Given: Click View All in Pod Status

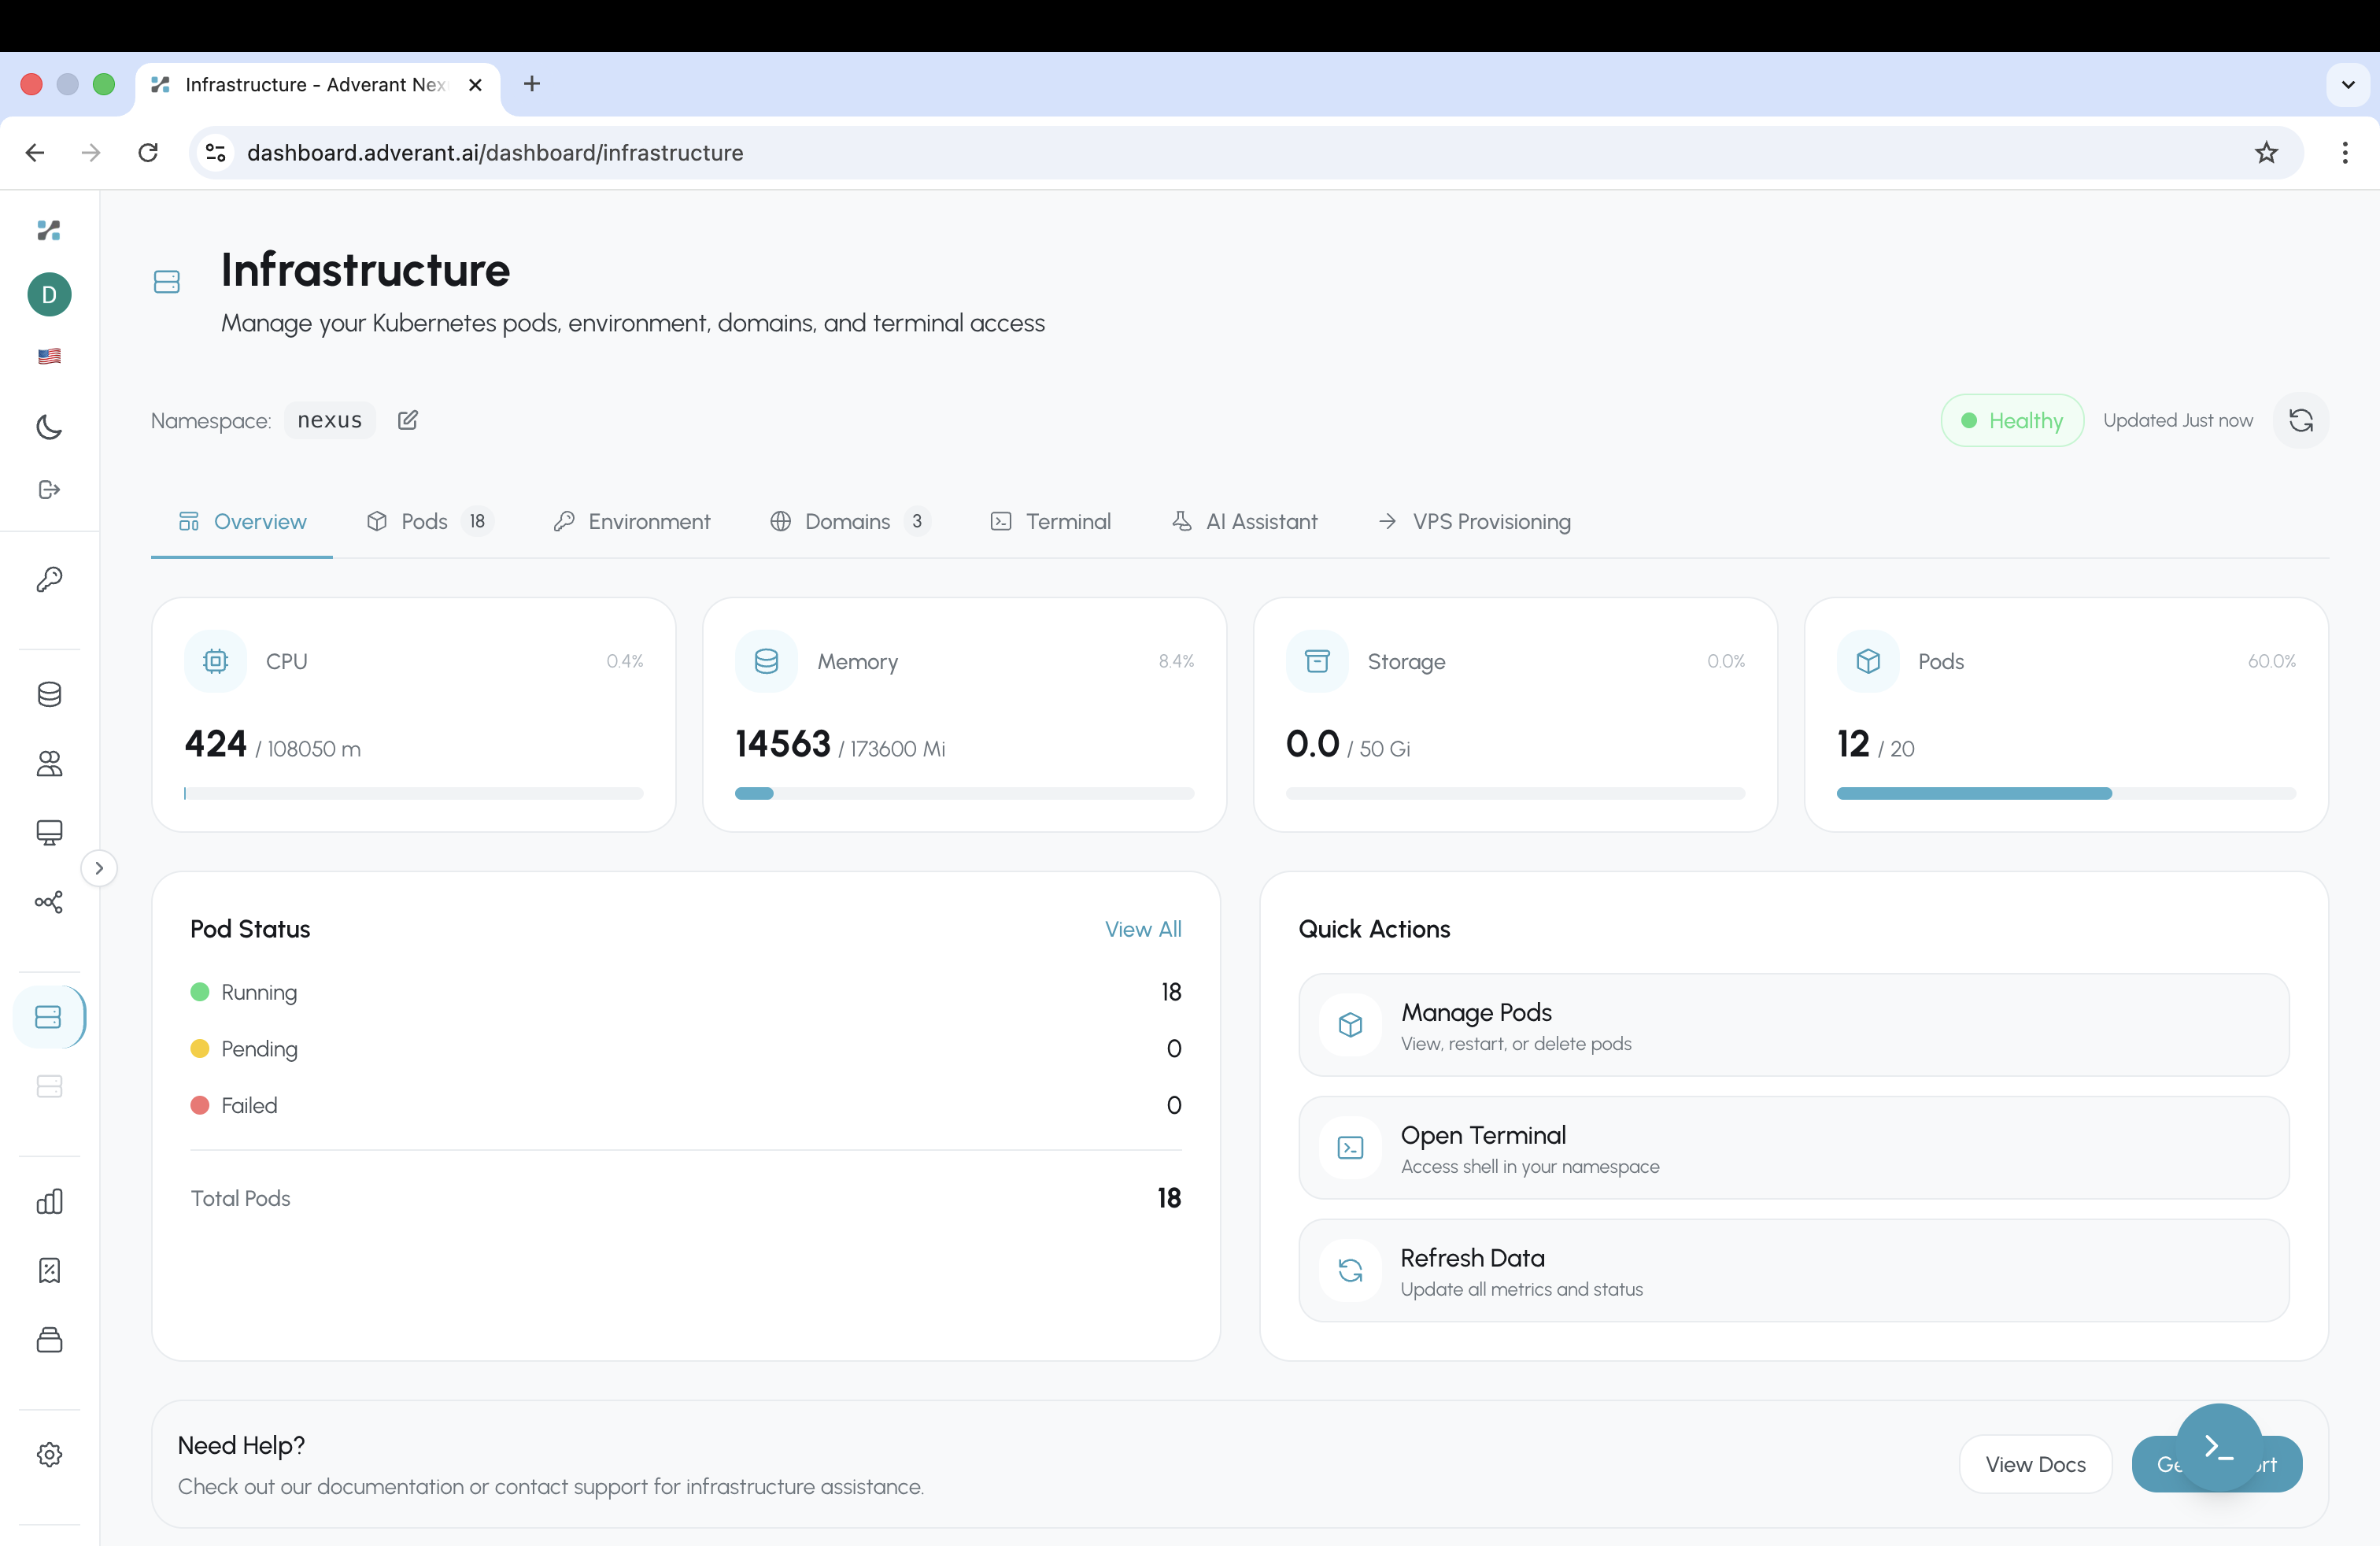Looking at the screenshot, I should point(1143,928).
